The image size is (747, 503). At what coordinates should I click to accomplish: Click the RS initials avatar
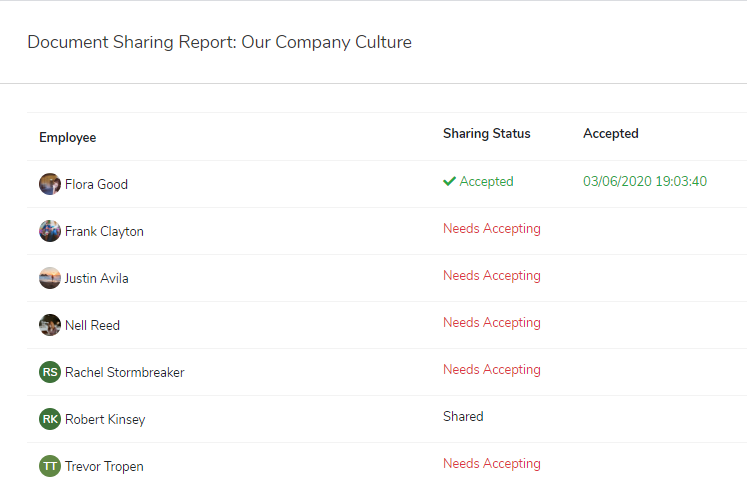(50, 372)
